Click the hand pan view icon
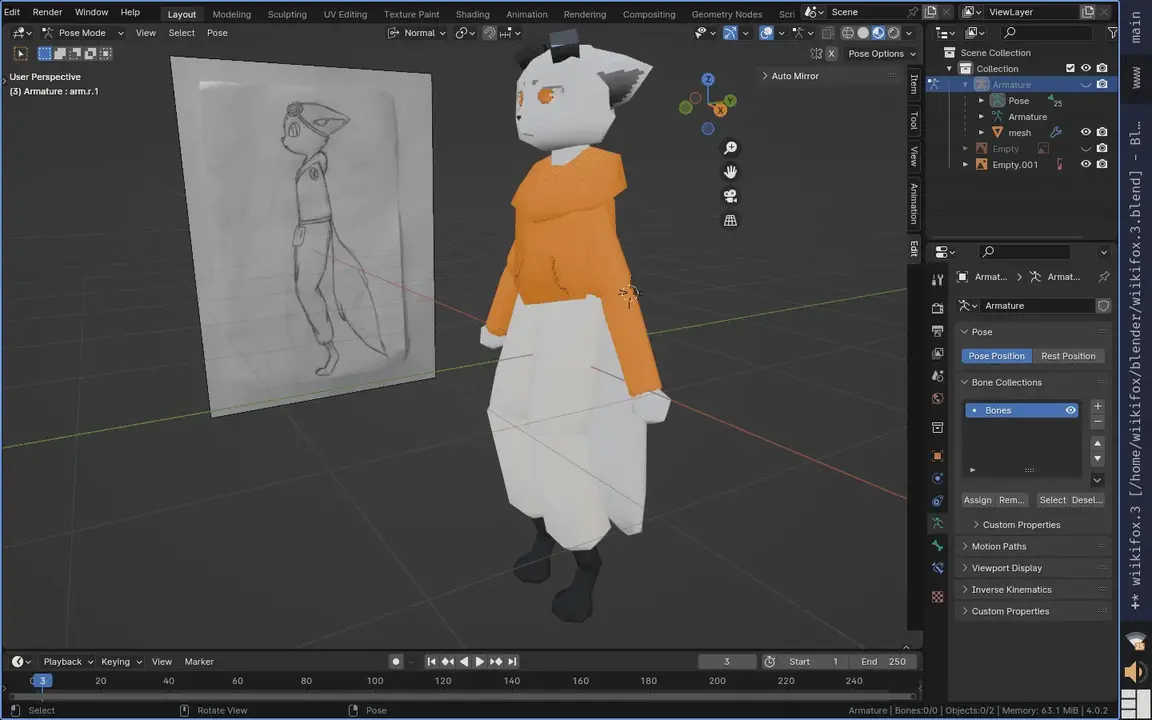Viewport: 1152px width, 720px height. point(730,172)
